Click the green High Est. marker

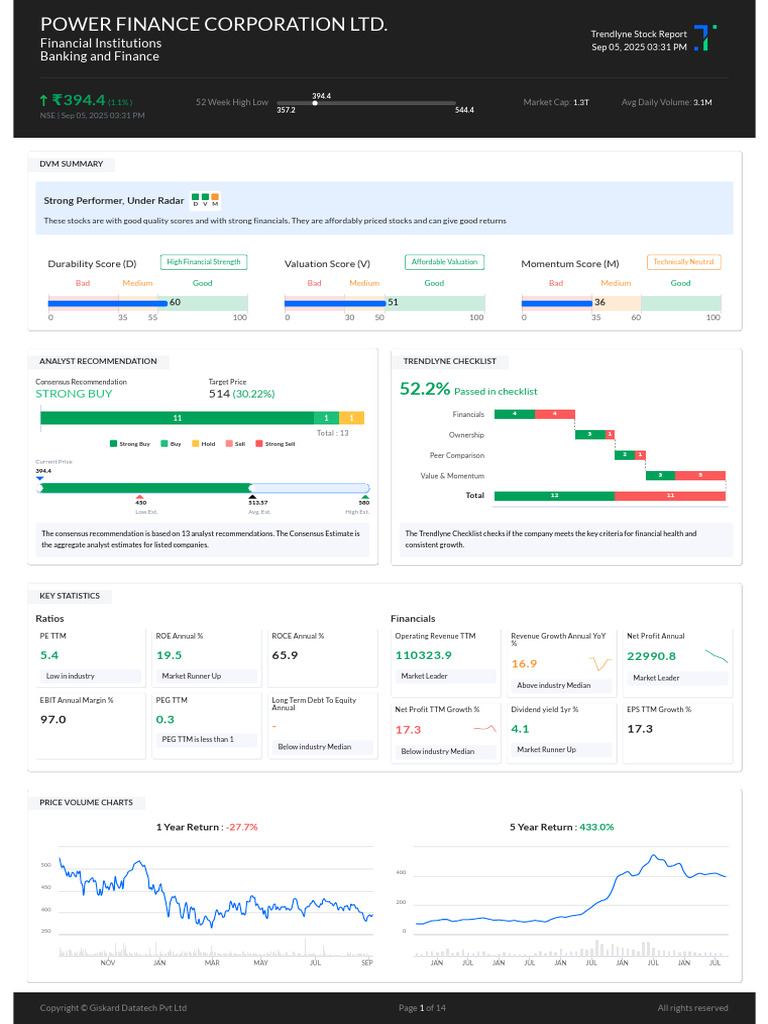click(364, 497)
